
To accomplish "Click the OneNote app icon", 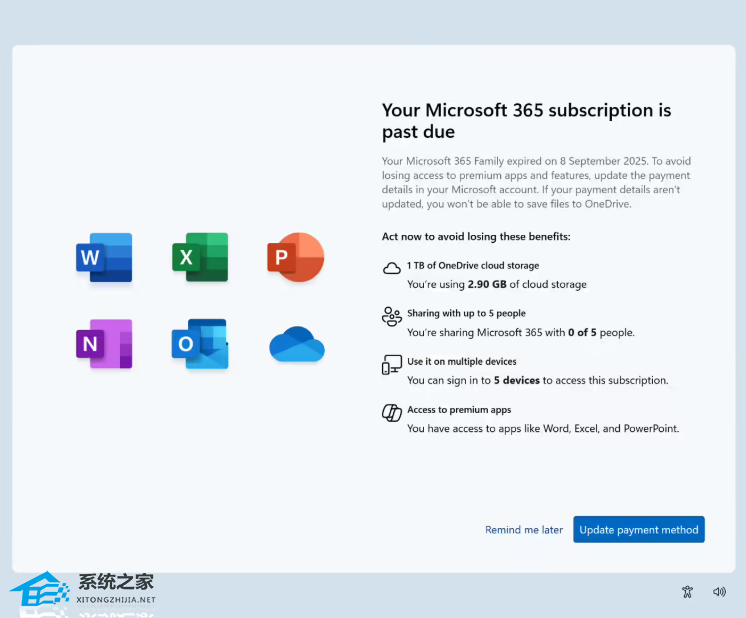I will (x=104, y=344).
